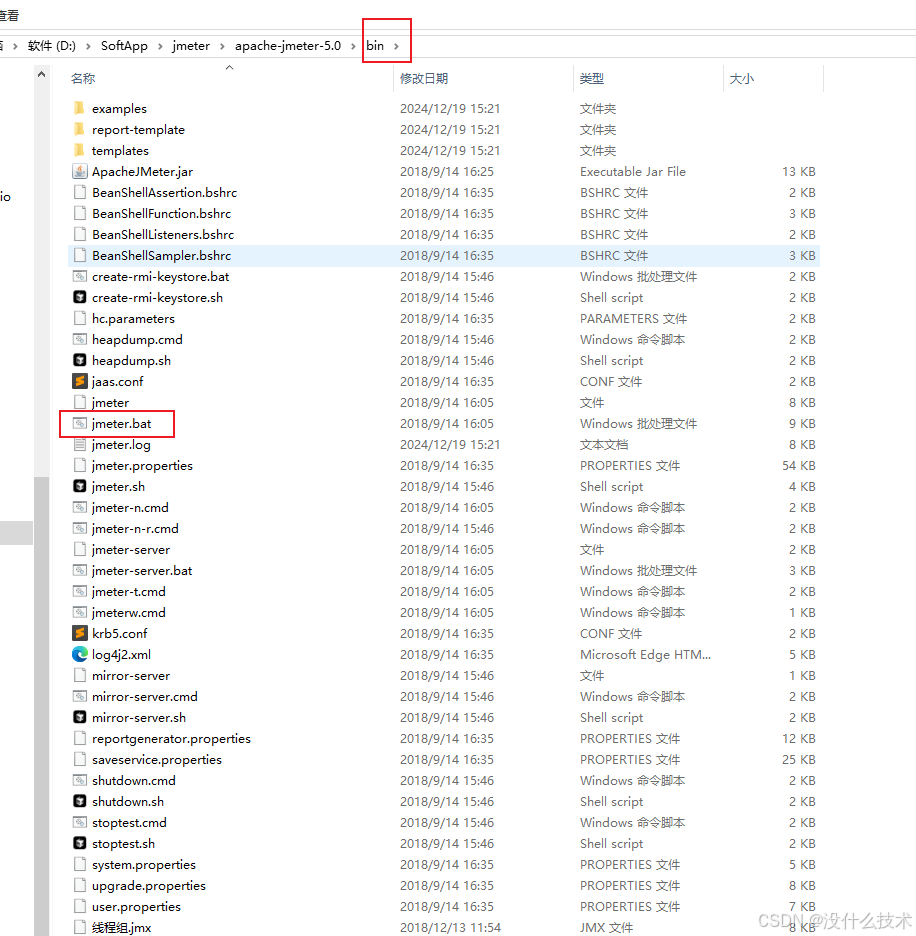Viewport: 916px width, 936px height.
Task: Sort files by 修改日期 column header
Action: [424, 78]
